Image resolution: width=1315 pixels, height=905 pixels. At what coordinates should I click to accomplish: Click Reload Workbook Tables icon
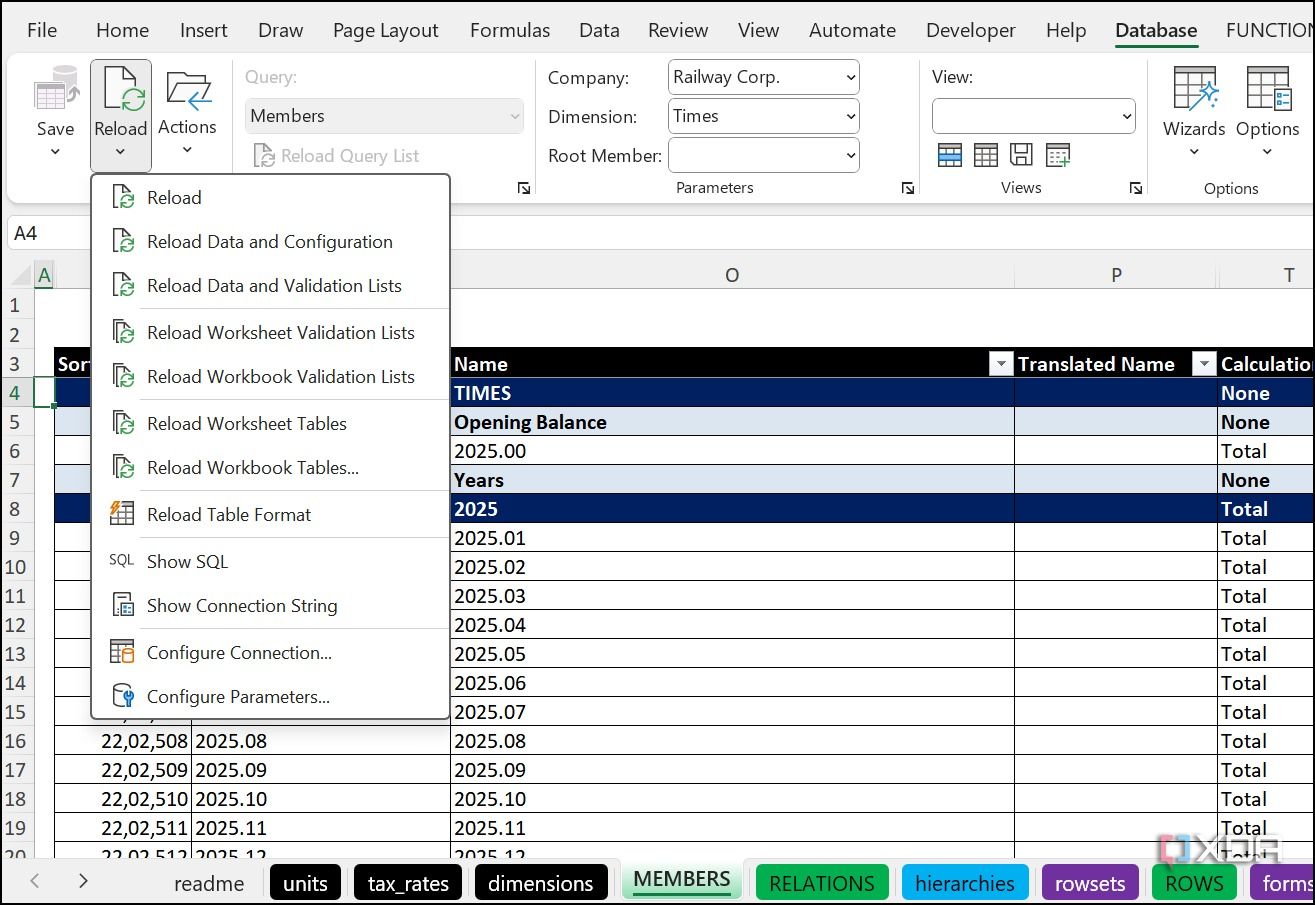click(123, 467)
